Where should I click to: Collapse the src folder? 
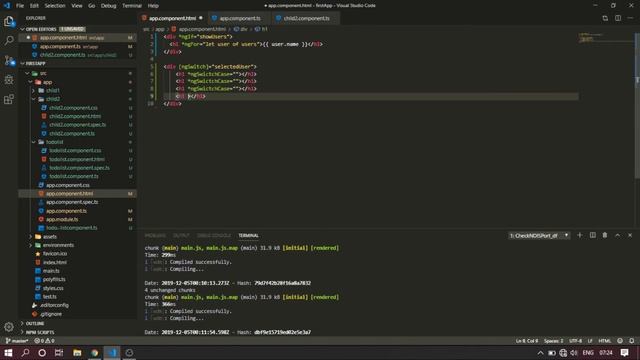[27, 73]
